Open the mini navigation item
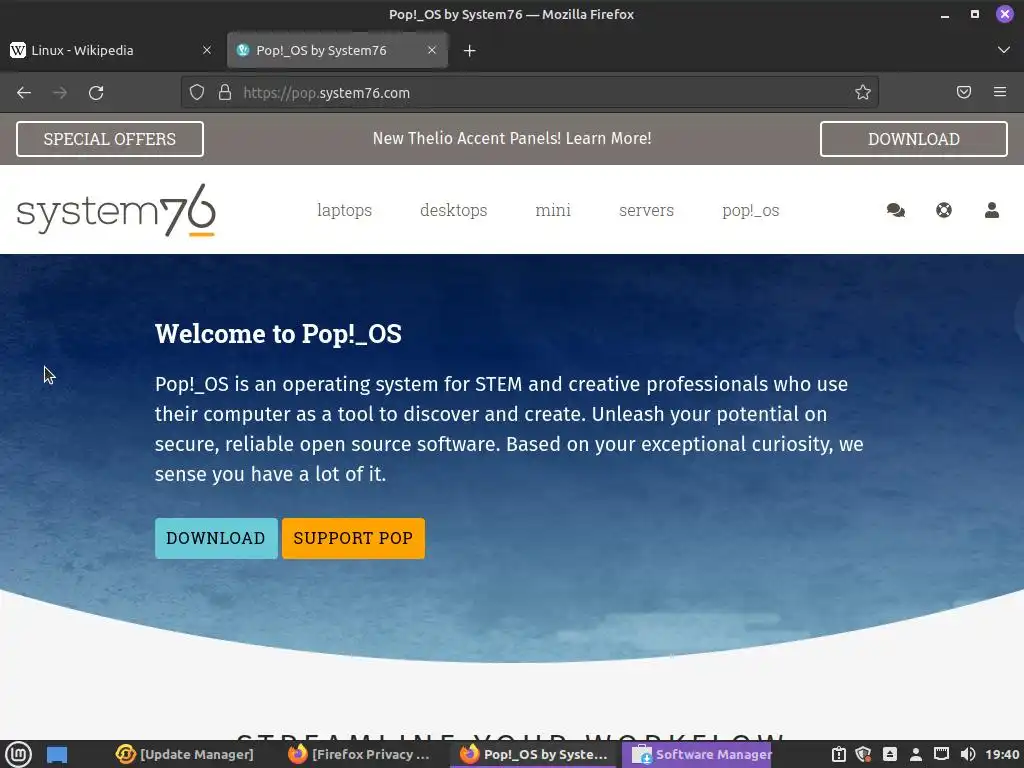This screenshot has height=768, width=1024. pyautogui.click(x=553, y=210)
